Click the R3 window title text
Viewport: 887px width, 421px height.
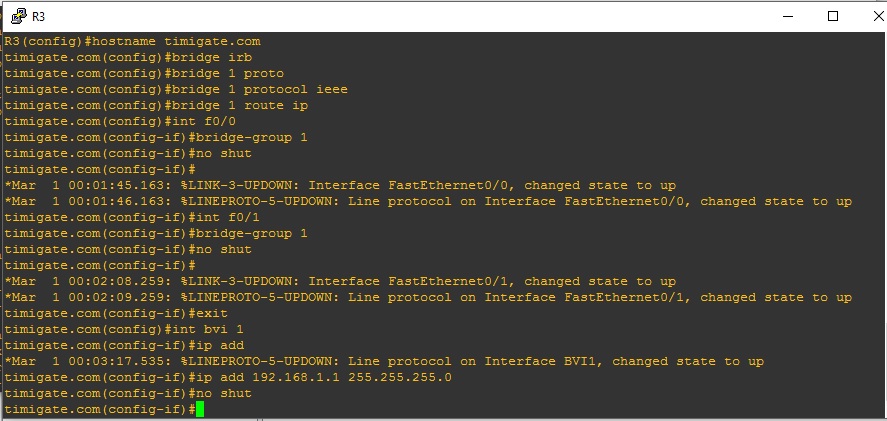coord(38,17)
